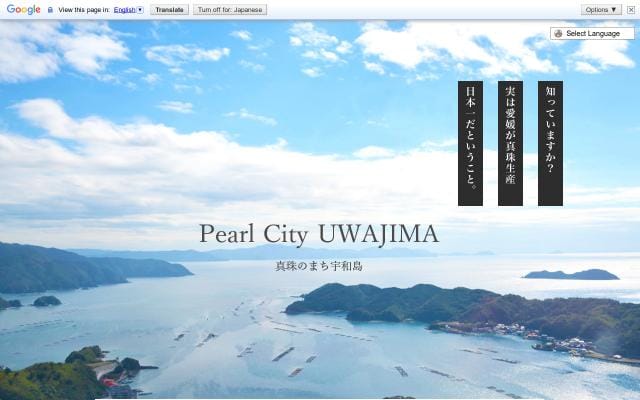
Task: Click the English language link
Action: (x=124, y=9)
